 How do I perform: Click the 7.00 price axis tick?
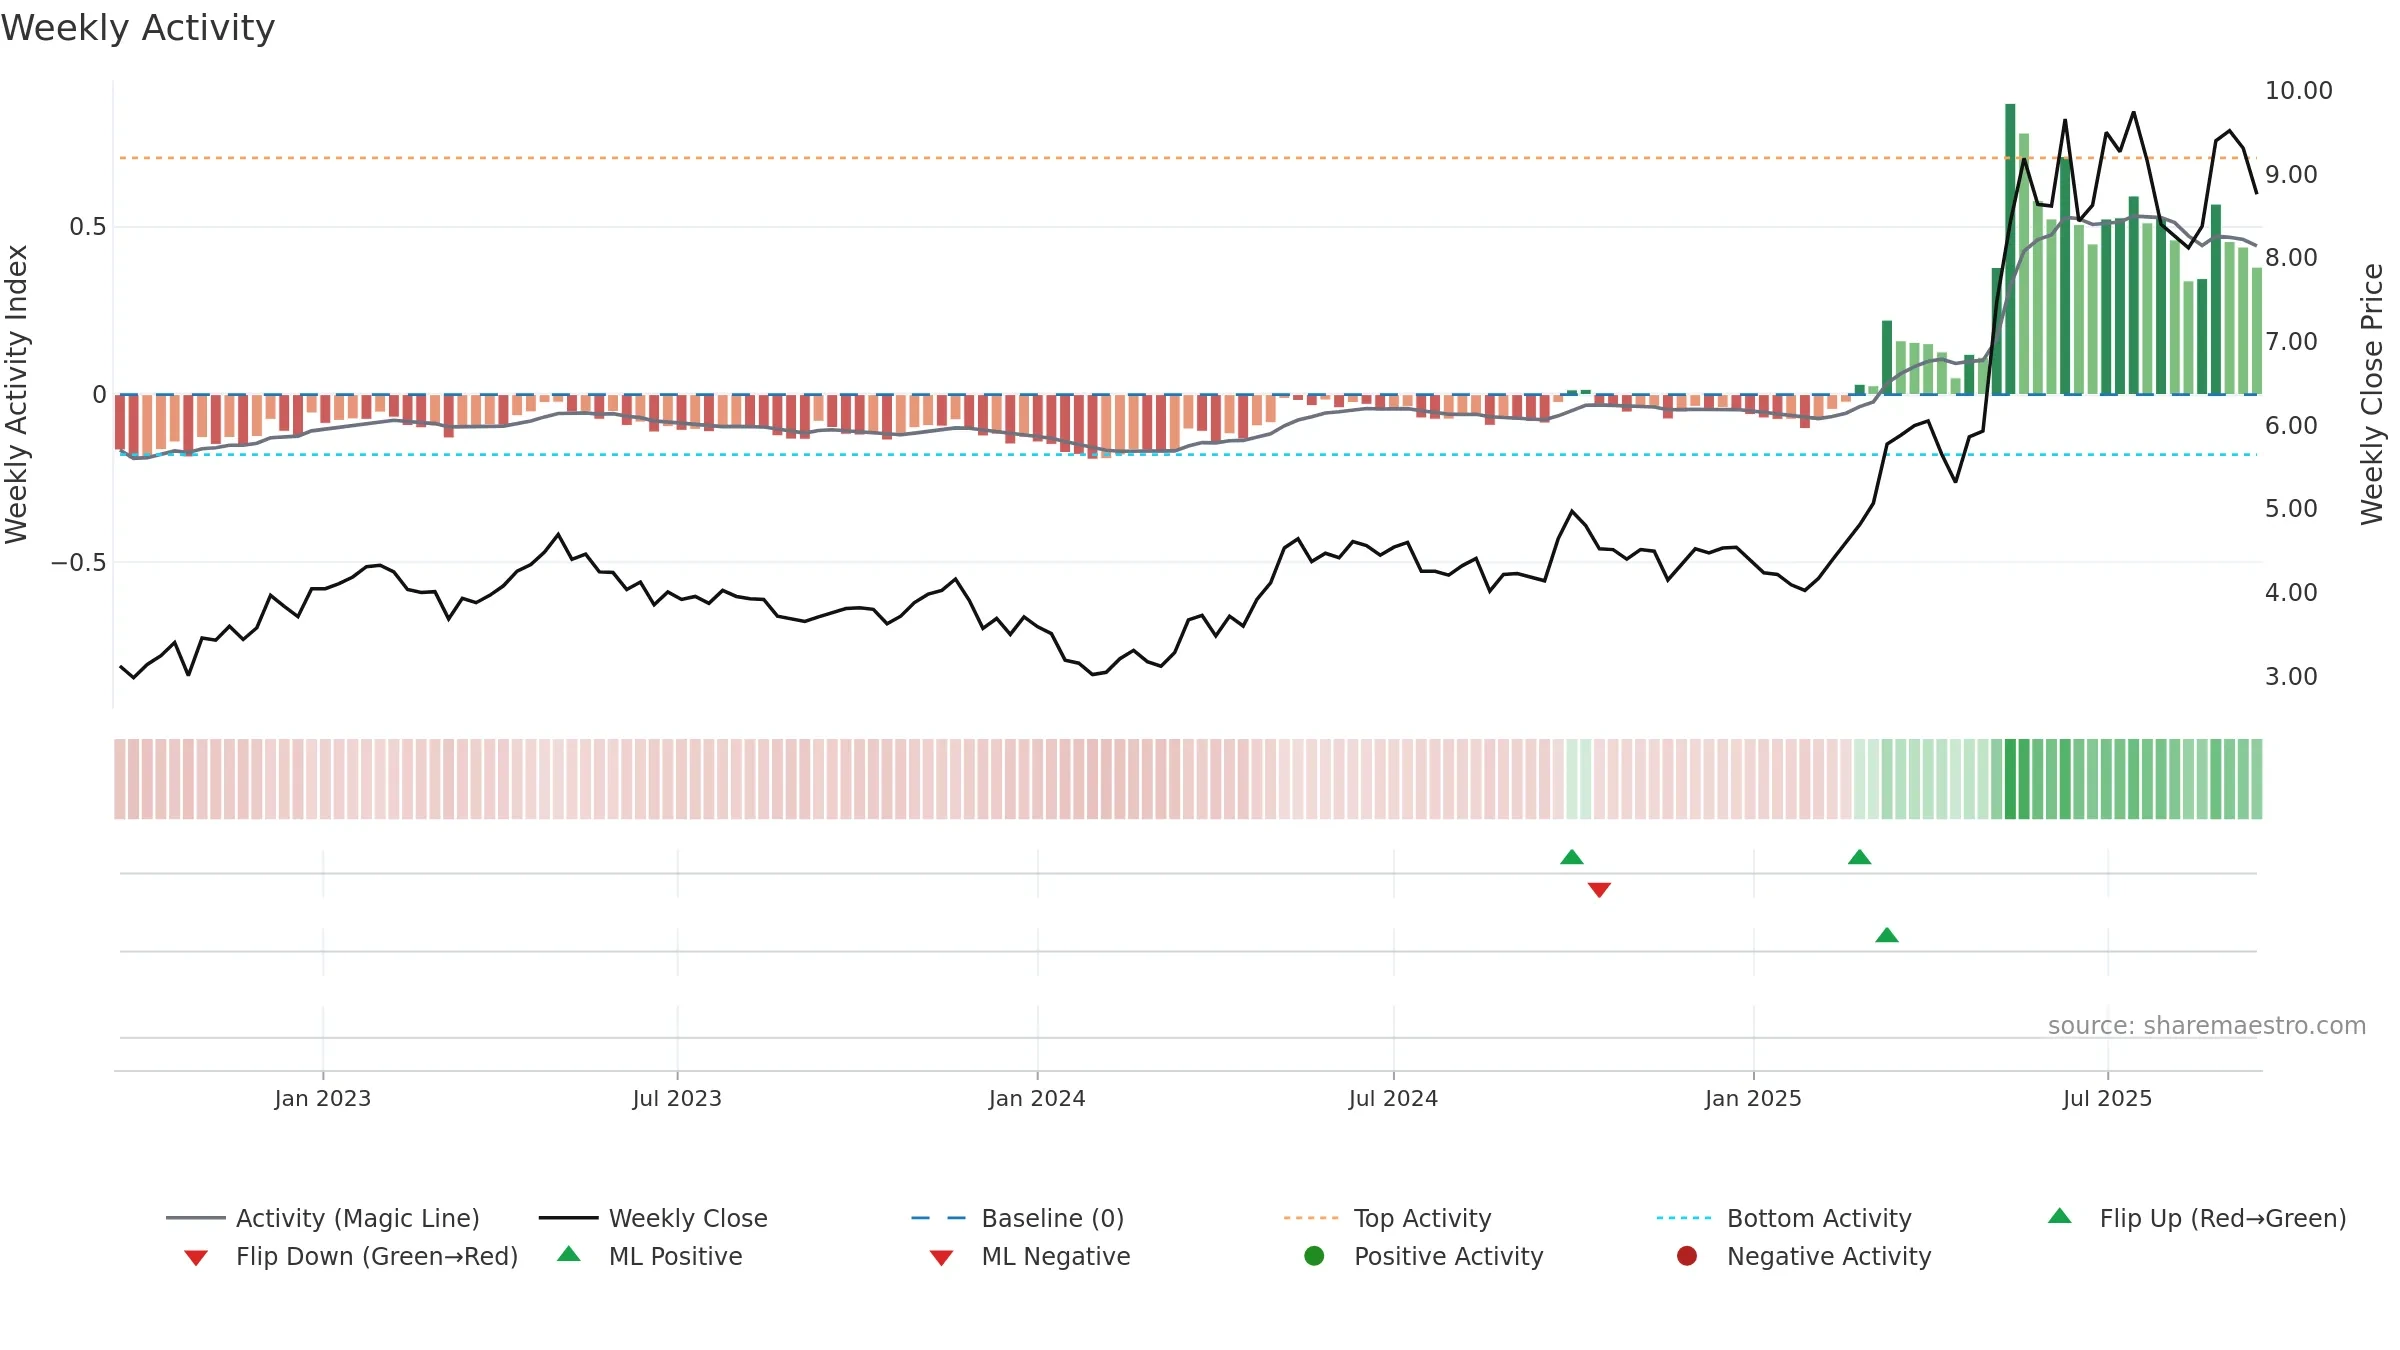tap(2291, 342)
